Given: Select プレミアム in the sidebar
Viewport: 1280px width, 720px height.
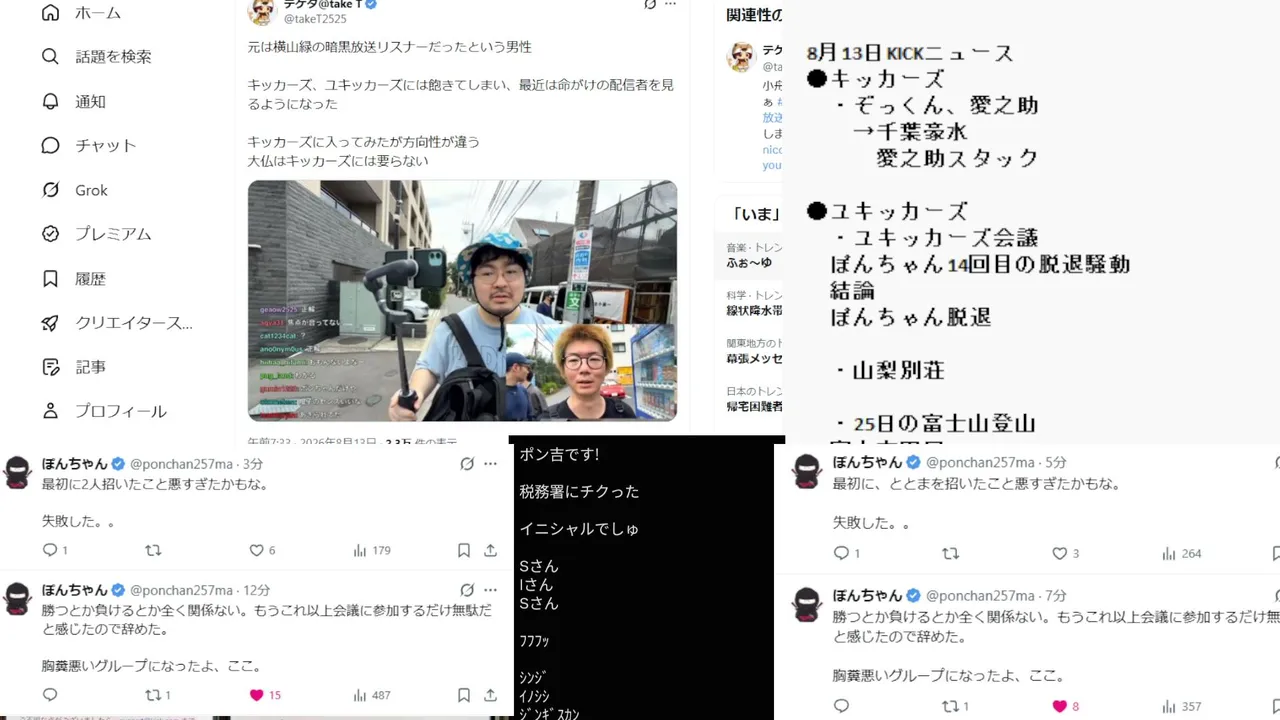Looking at the screenshot, I should [95, 234].
